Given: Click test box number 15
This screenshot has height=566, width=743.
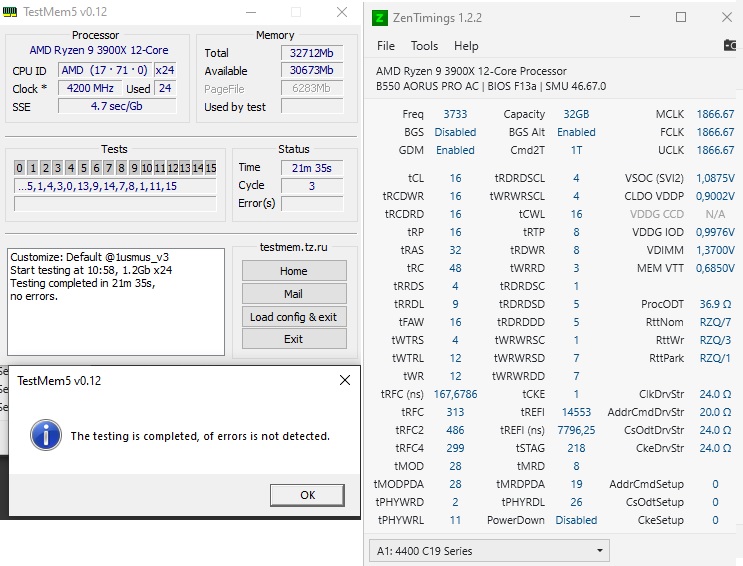Looking at the screenshot, I should click(211, 168).
